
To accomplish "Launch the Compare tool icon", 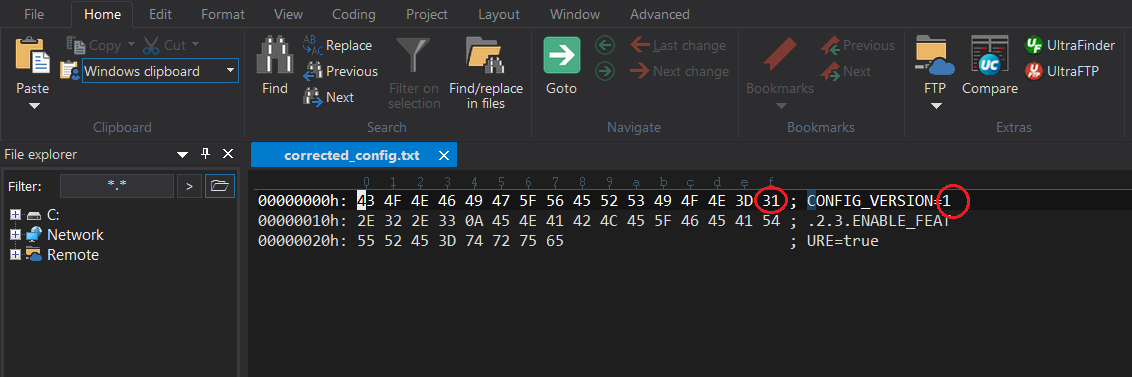I will [x=989, y=56].
